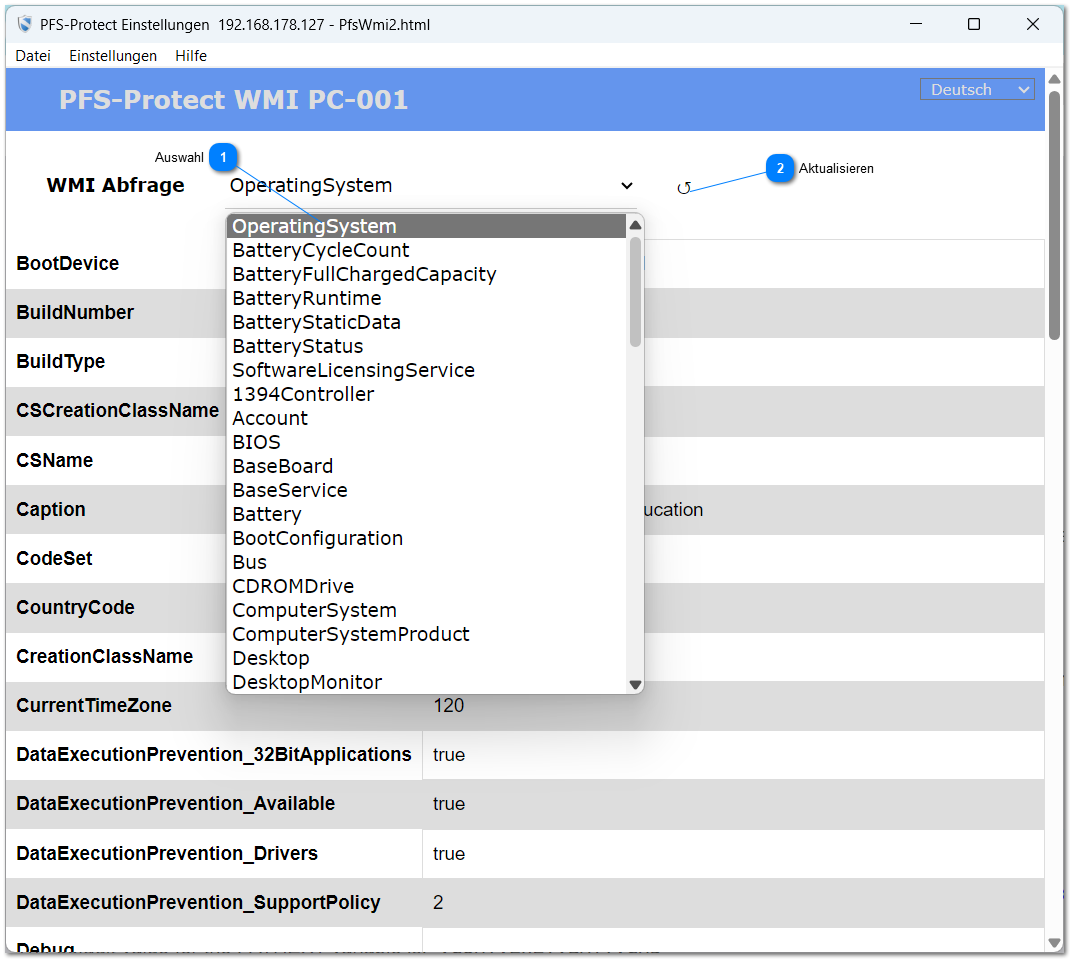
Task: Click the refresh arrow icon beside the WMI dropdown
Action: (686, 186)
